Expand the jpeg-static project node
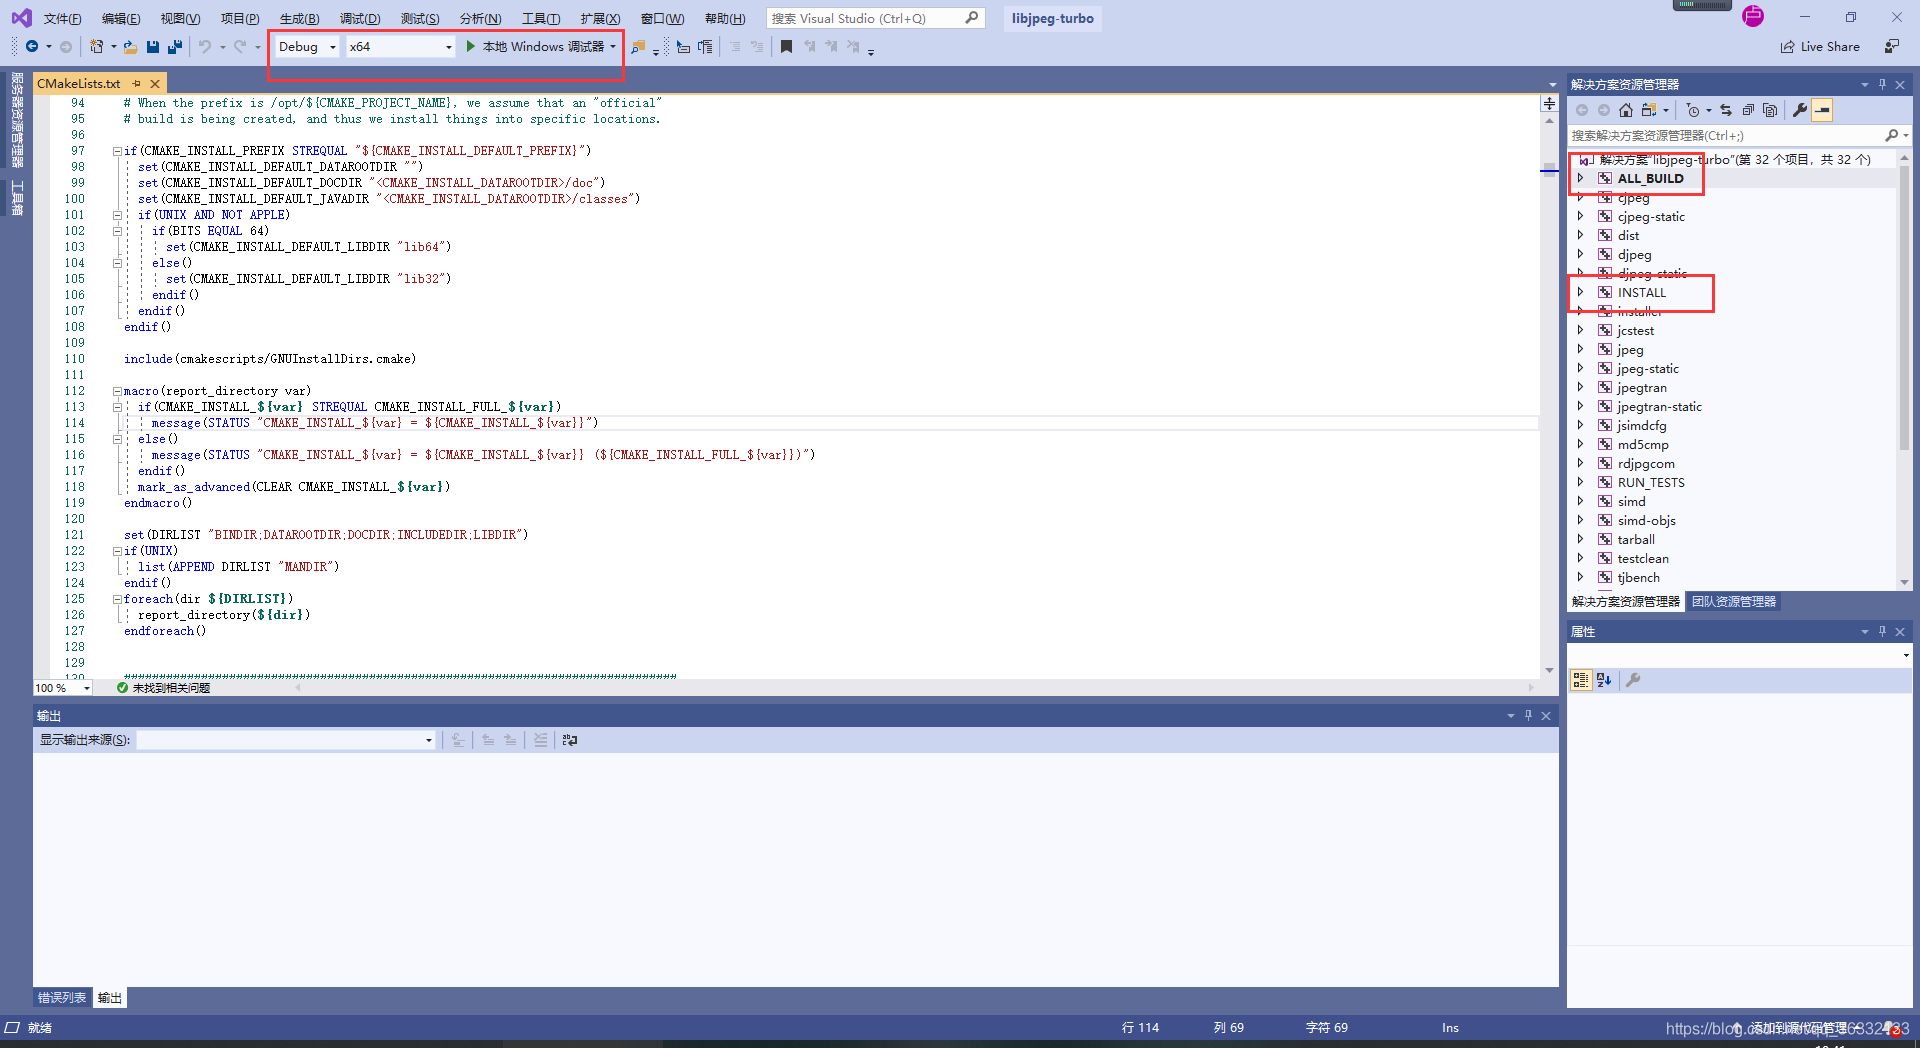 tap(1580, 368)
